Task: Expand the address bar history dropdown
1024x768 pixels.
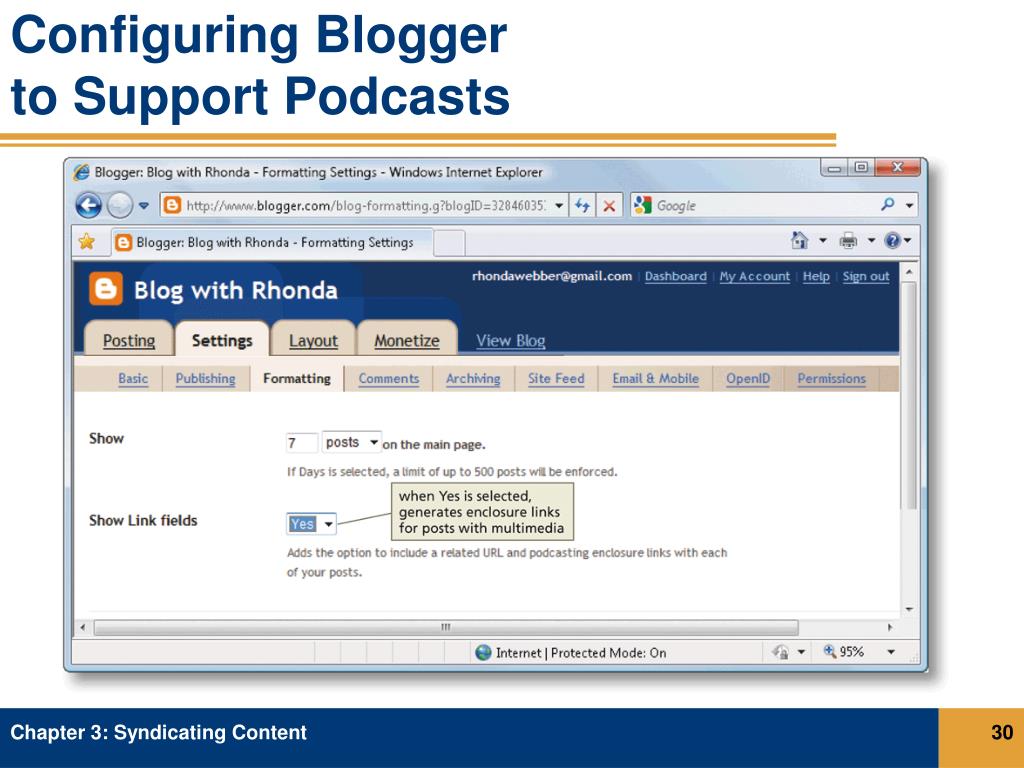Action: 560,206
